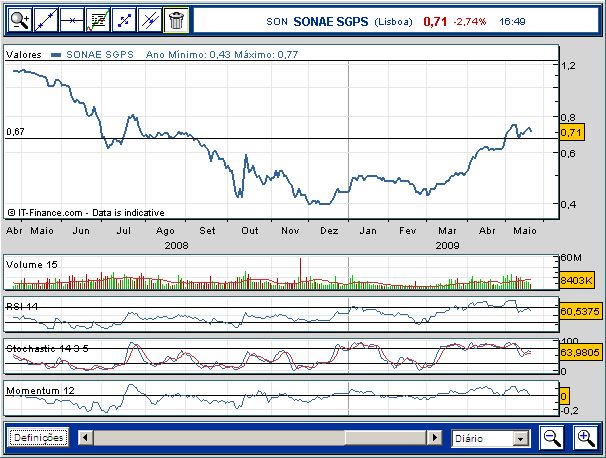Click the SONAE SGPS title in the header
The width and height of the screenshot is (606, 458).
331,22
